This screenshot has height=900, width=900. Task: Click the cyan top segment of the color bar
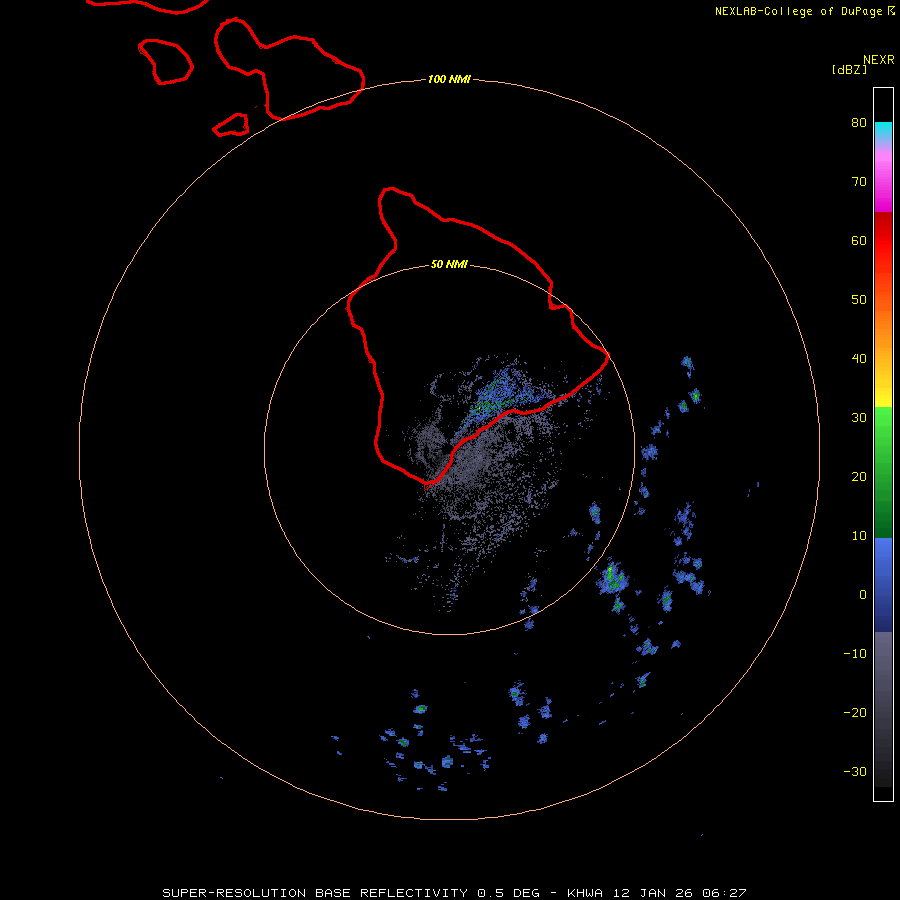883,131
